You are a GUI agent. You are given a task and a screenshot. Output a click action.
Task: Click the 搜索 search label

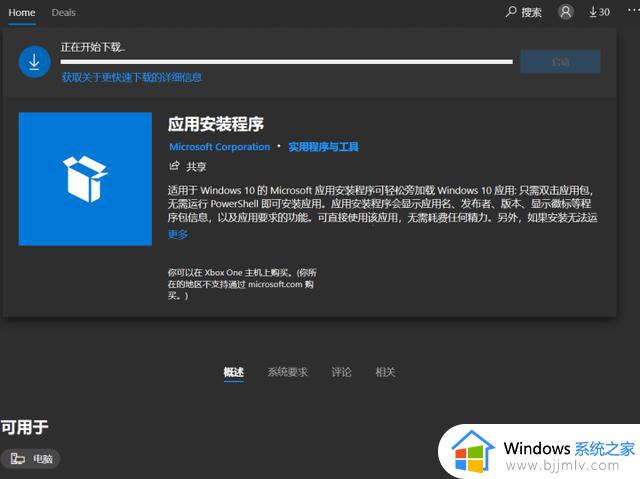pyautogui.click(x=531, y=13)
